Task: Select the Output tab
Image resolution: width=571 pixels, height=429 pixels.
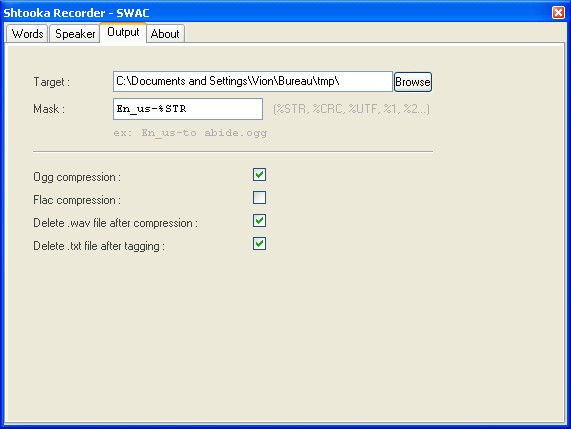Action: coord(123,32)
